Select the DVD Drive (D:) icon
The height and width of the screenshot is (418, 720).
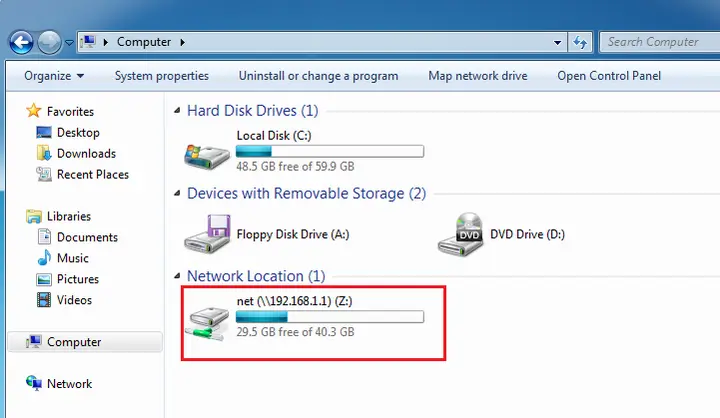click(461, 234)
